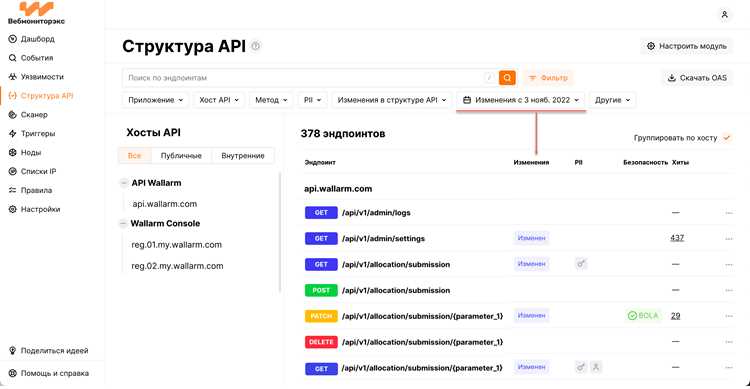Open more options for DELETE row

729,342
